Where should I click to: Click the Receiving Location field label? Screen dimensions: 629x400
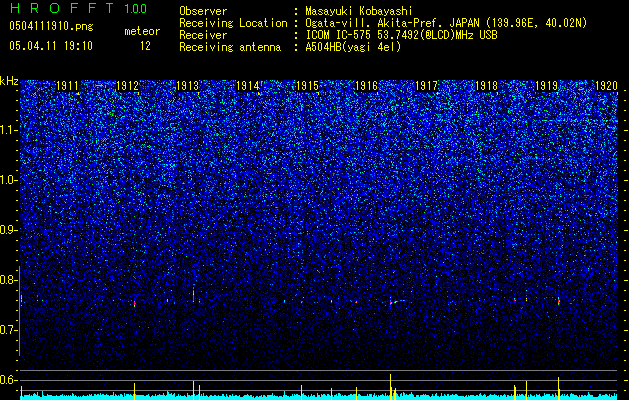pos(233,23)
